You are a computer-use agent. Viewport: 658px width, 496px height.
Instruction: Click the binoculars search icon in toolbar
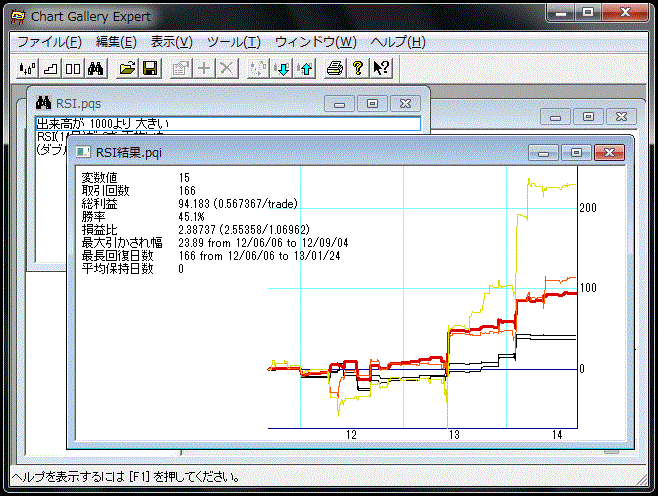coord(96,68)
